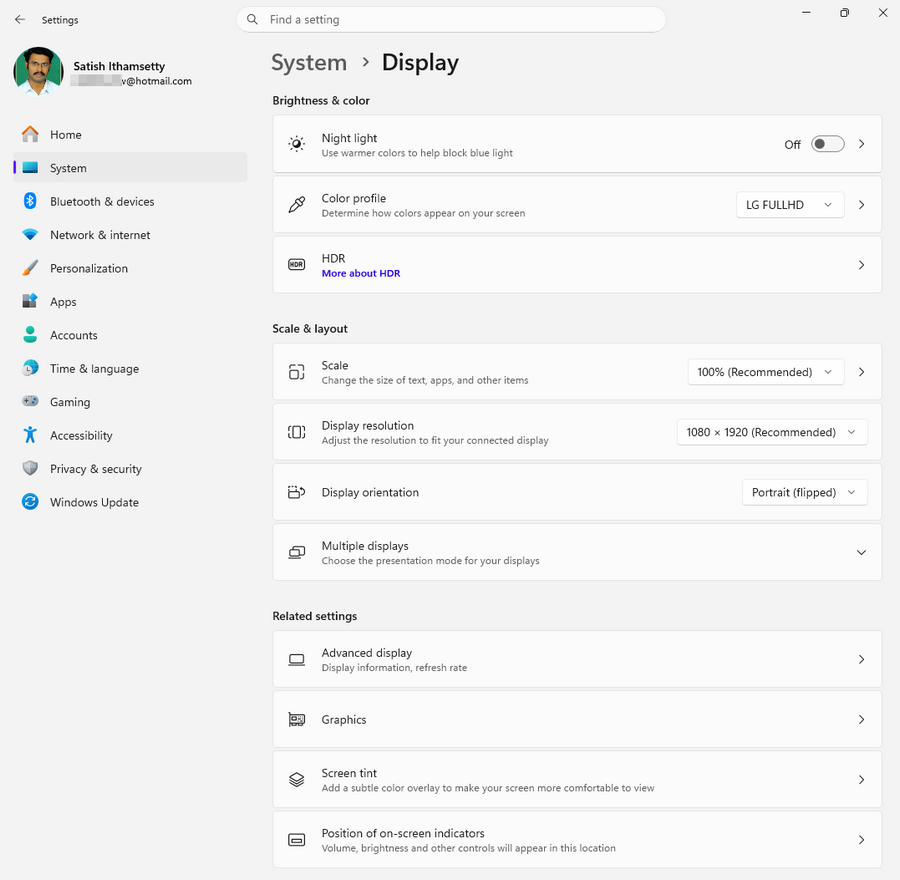Select Network & internet in sidebar
This screenshot has width=900, height=880.
point(130,235)
